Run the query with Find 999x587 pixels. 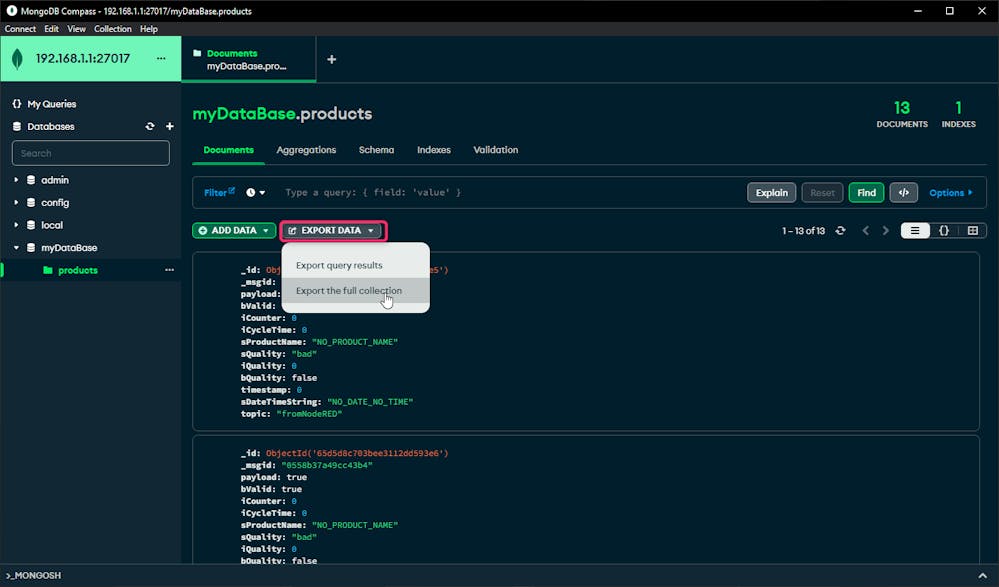tap(866, 192)
